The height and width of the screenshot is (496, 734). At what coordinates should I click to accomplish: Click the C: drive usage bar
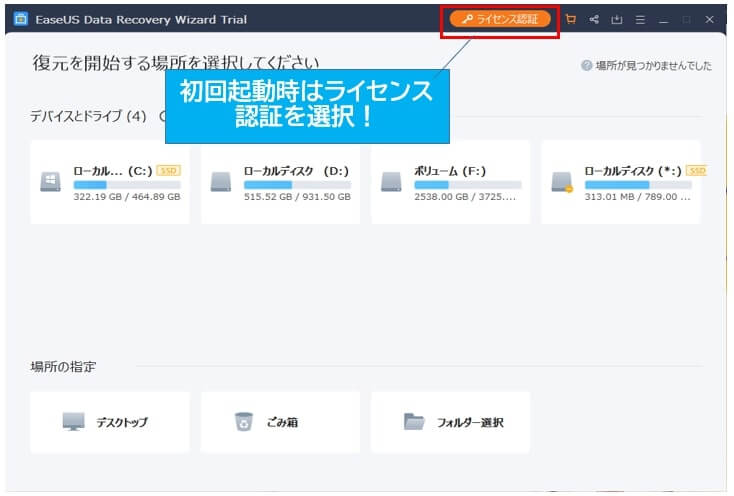coord(127,185)
